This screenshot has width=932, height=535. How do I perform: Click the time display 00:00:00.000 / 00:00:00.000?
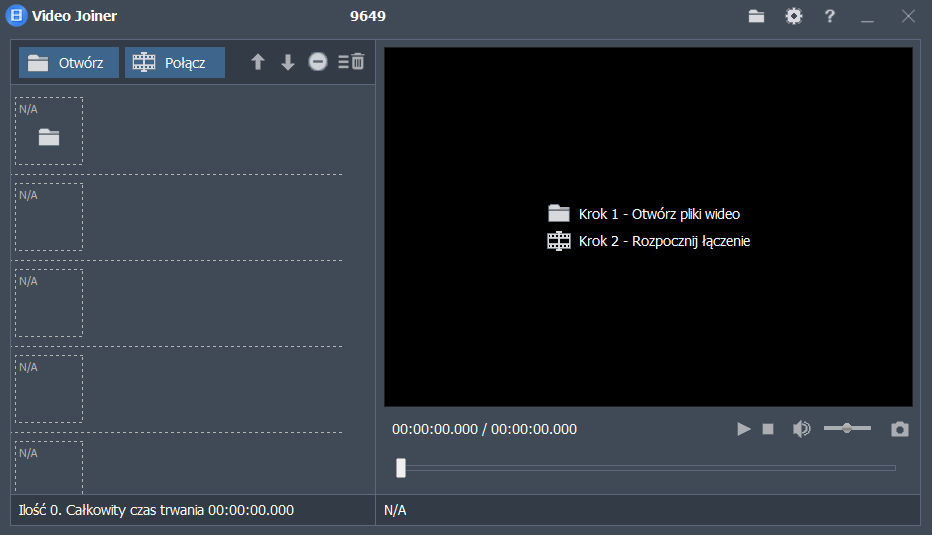(484, 429)
